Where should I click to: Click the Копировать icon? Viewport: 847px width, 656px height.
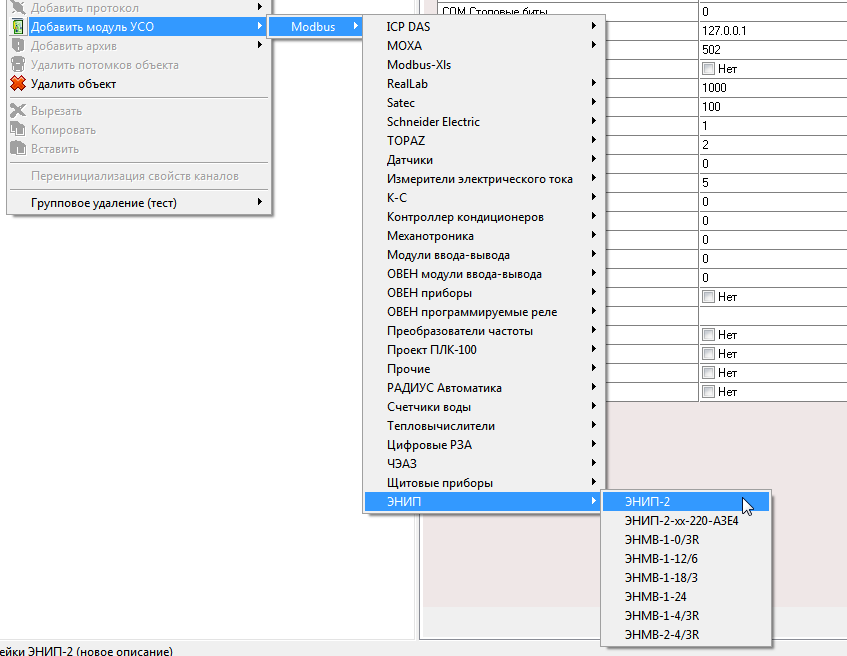(18, 129)
